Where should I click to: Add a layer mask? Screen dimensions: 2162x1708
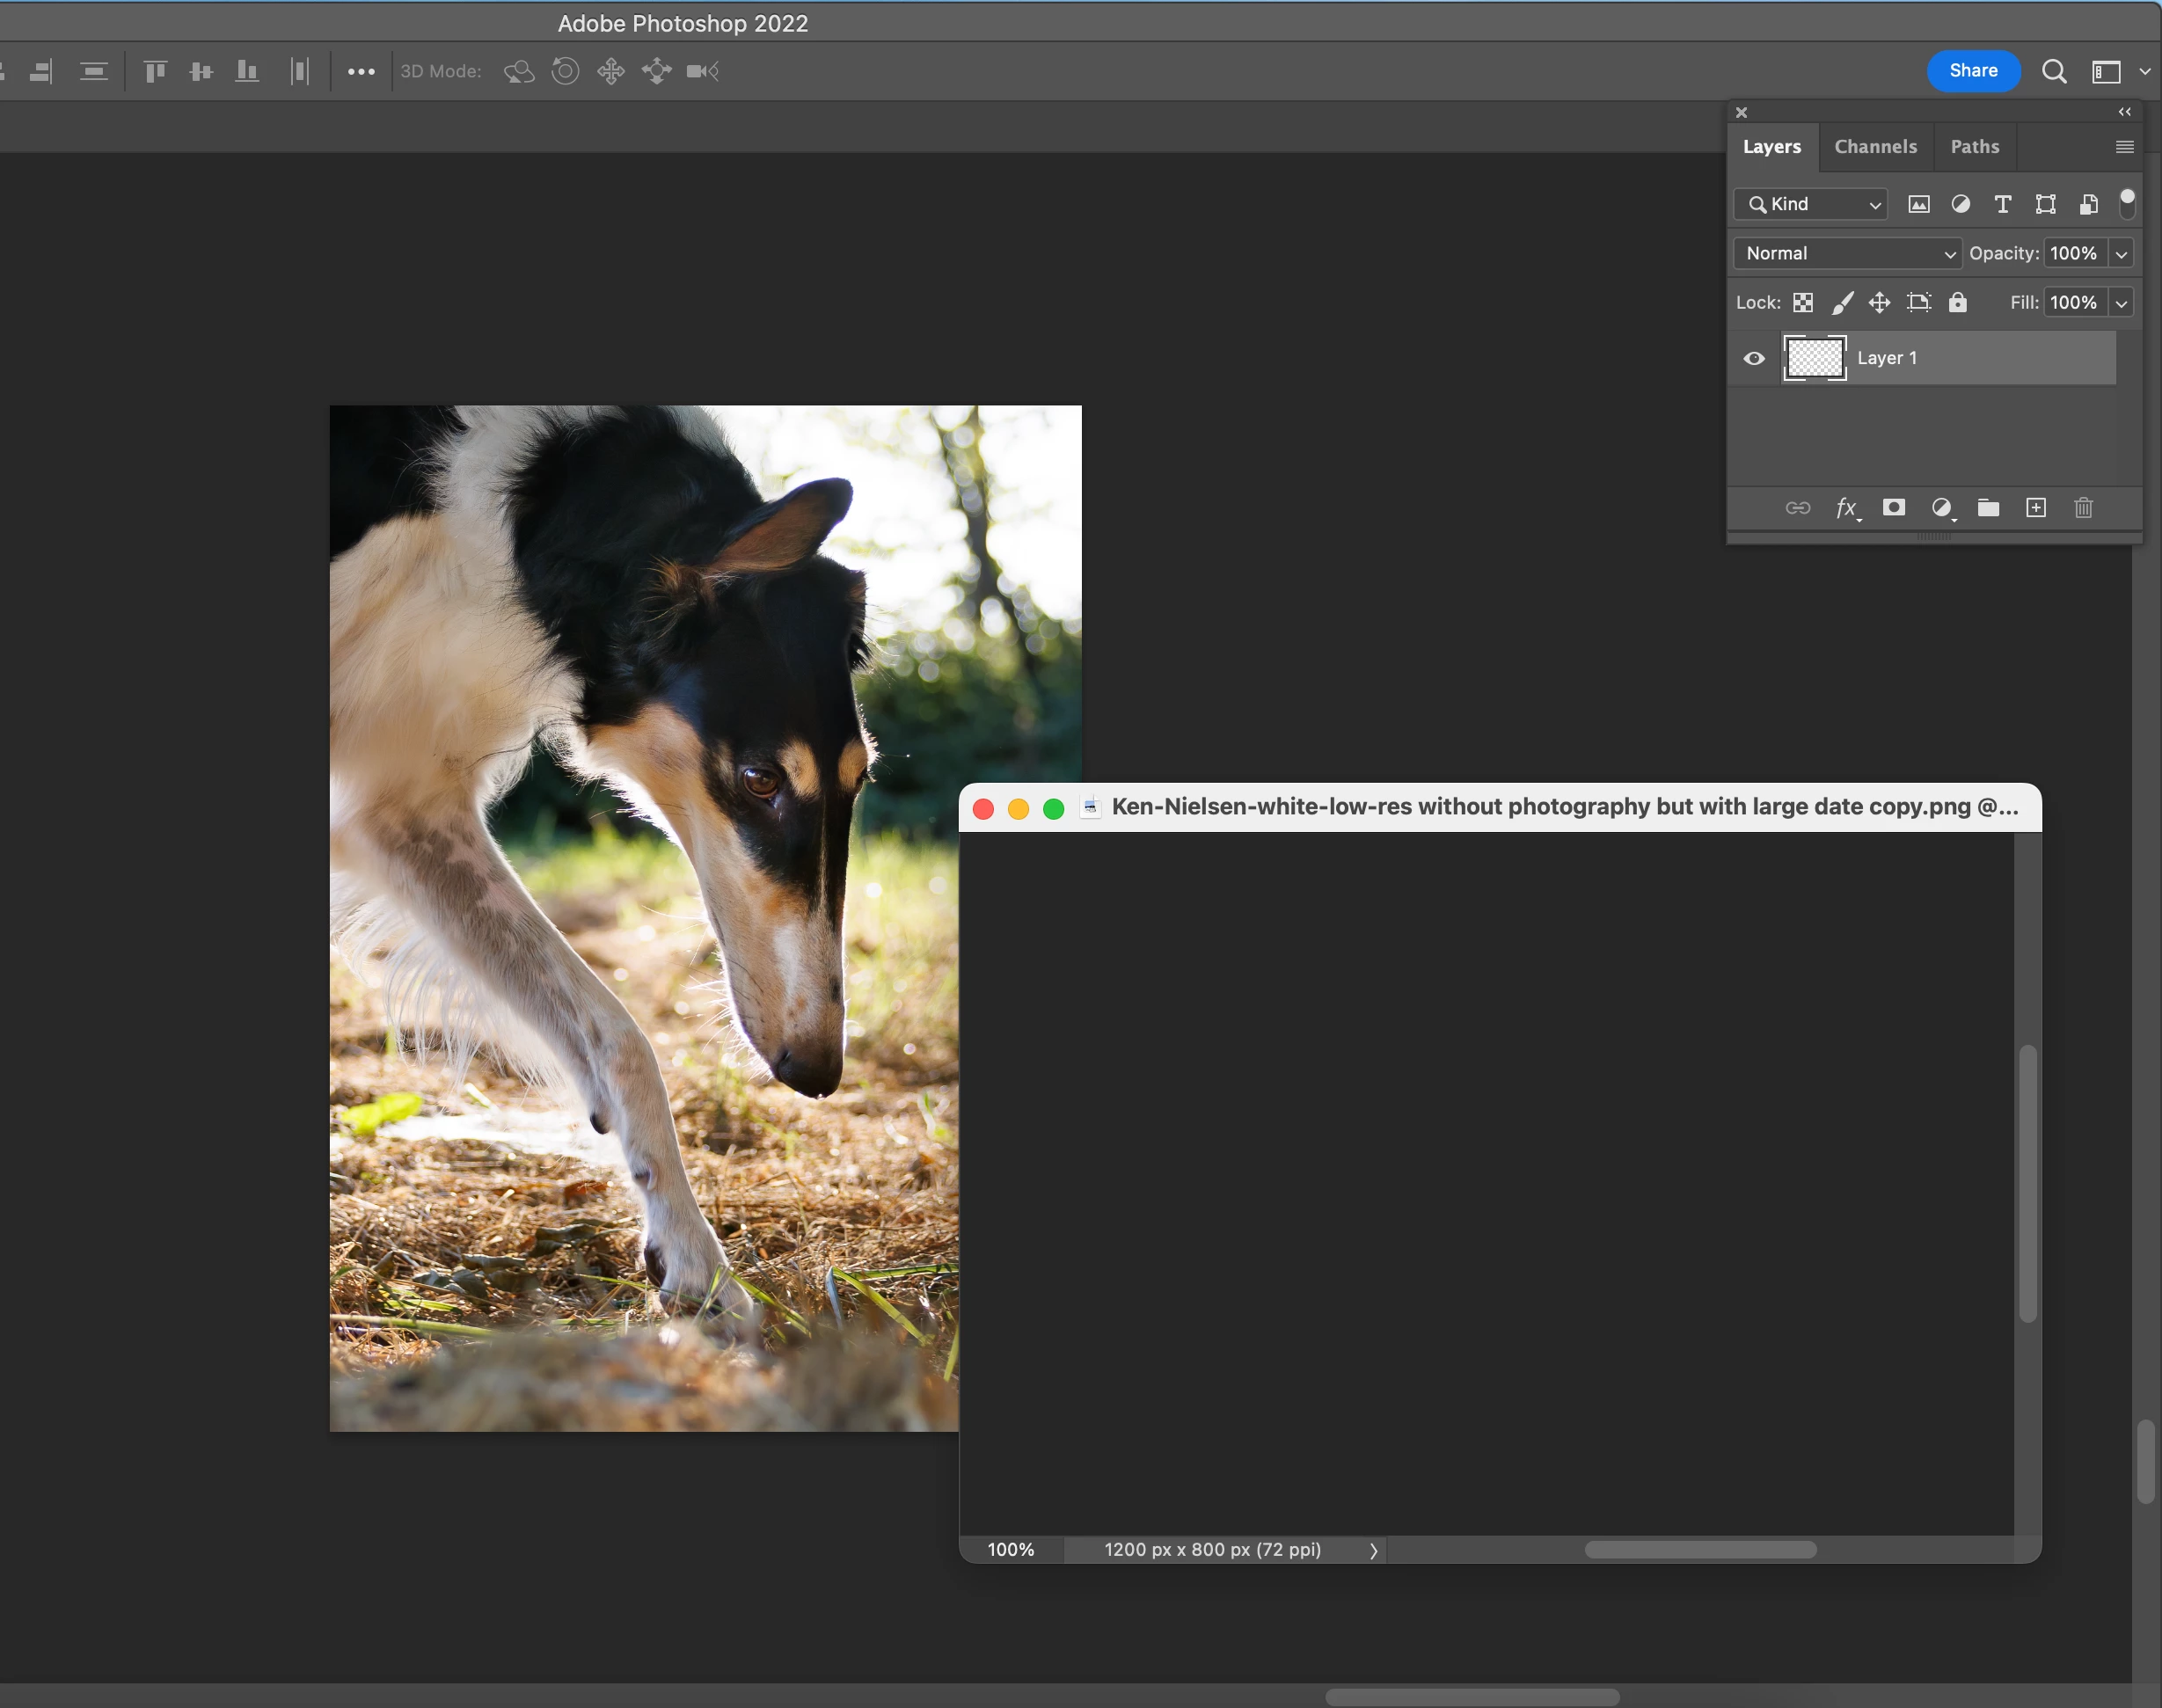(1893, 508)
